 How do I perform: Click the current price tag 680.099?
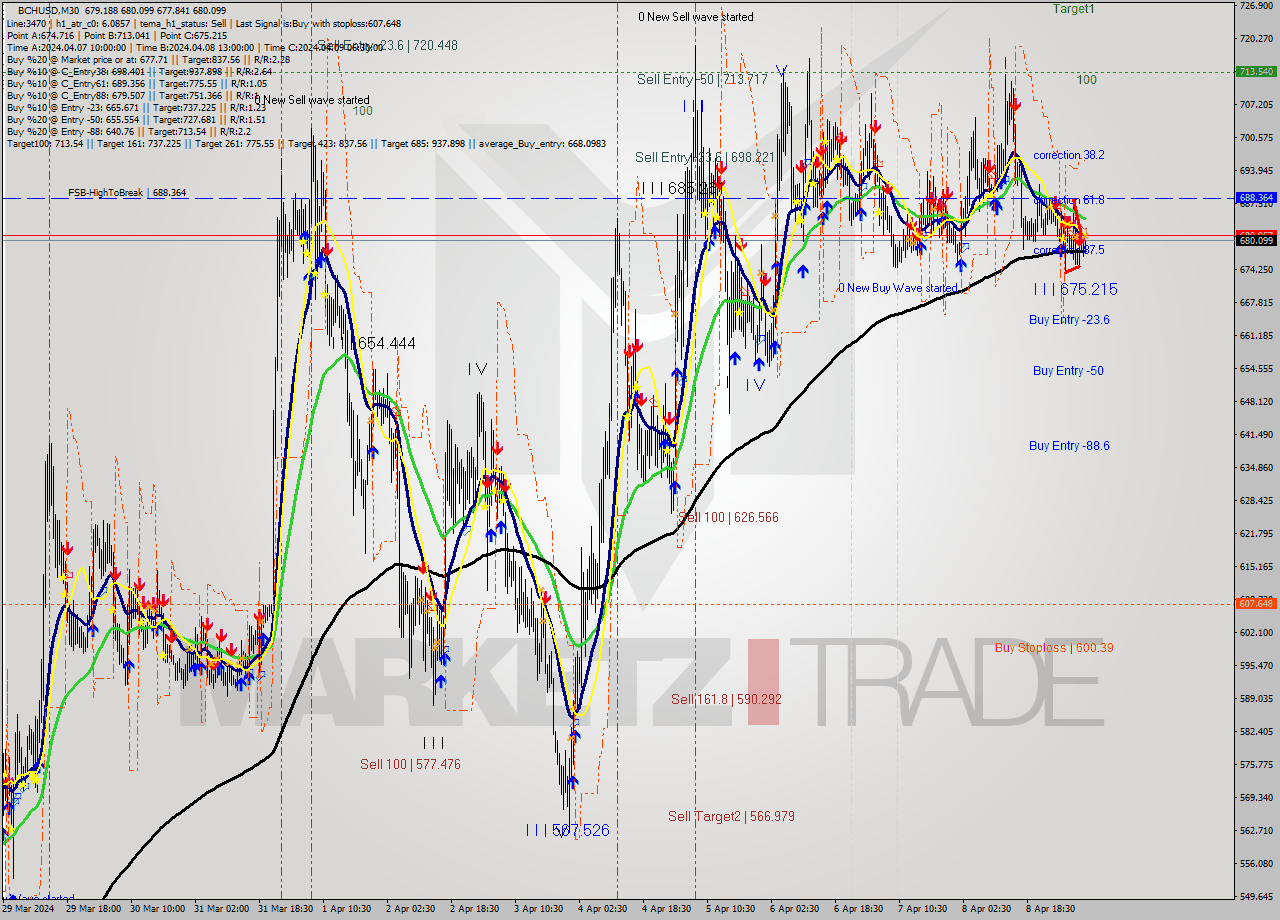(x=1256, y=240)
